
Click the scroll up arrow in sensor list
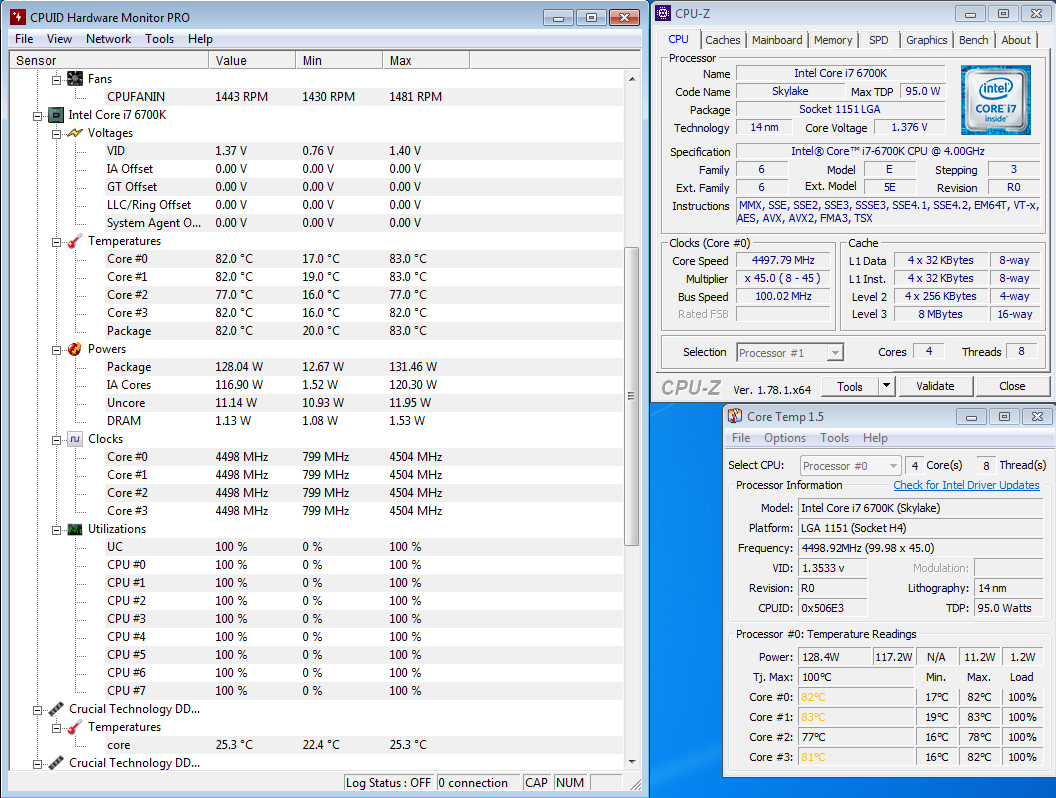[x=632, y=79]
